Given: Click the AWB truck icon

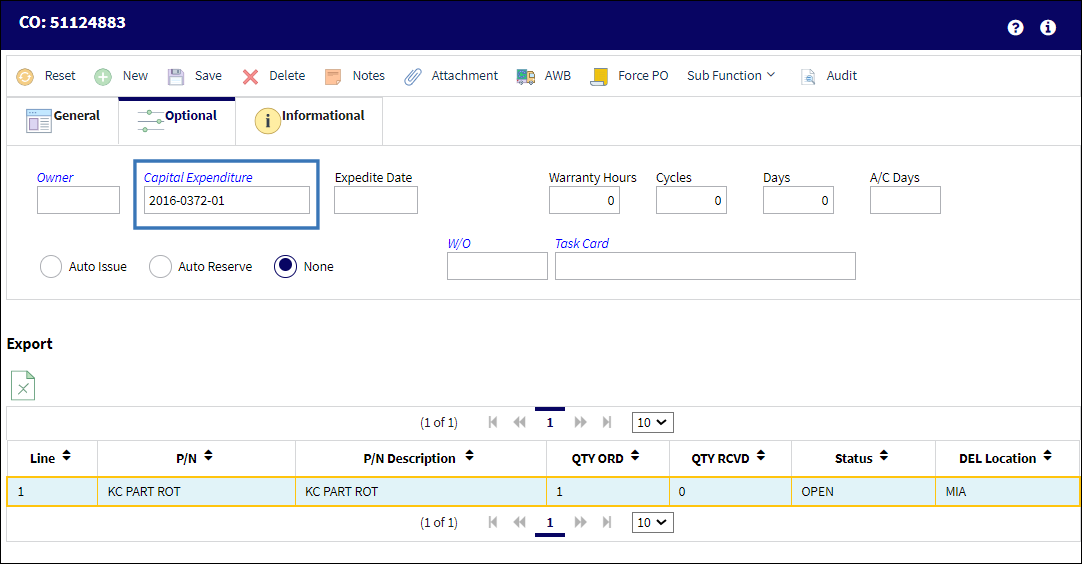Looking at the screenshot, I should (x=526, y=77).
